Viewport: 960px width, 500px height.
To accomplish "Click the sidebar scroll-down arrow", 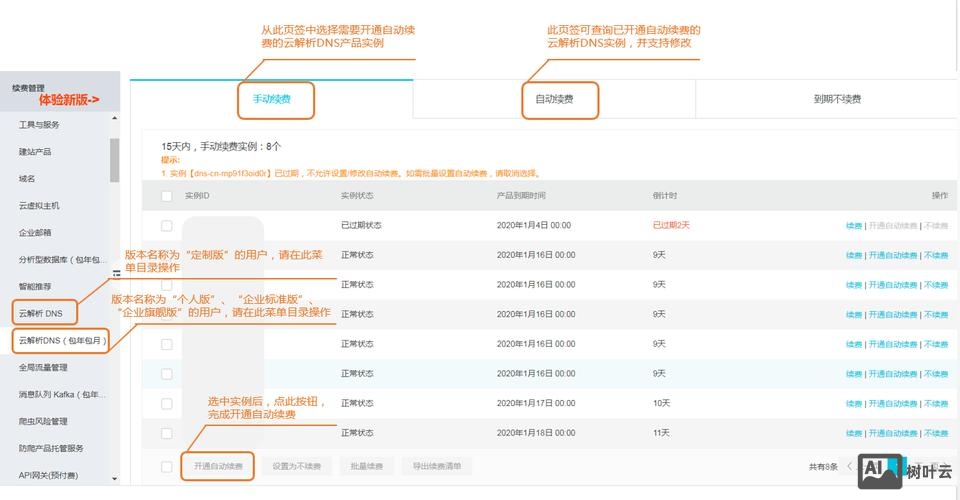I will [x=114, y=479].
